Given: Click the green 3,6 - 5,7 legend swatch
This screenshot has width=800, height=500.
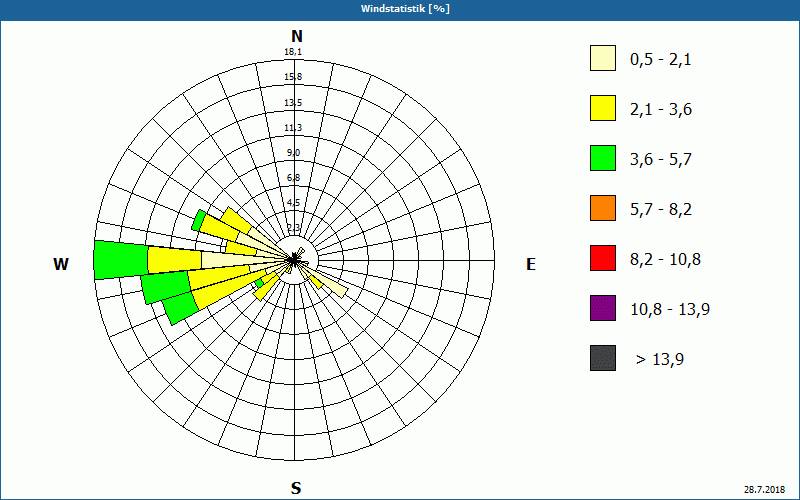Looking at the screenshot, I should 603,158.
